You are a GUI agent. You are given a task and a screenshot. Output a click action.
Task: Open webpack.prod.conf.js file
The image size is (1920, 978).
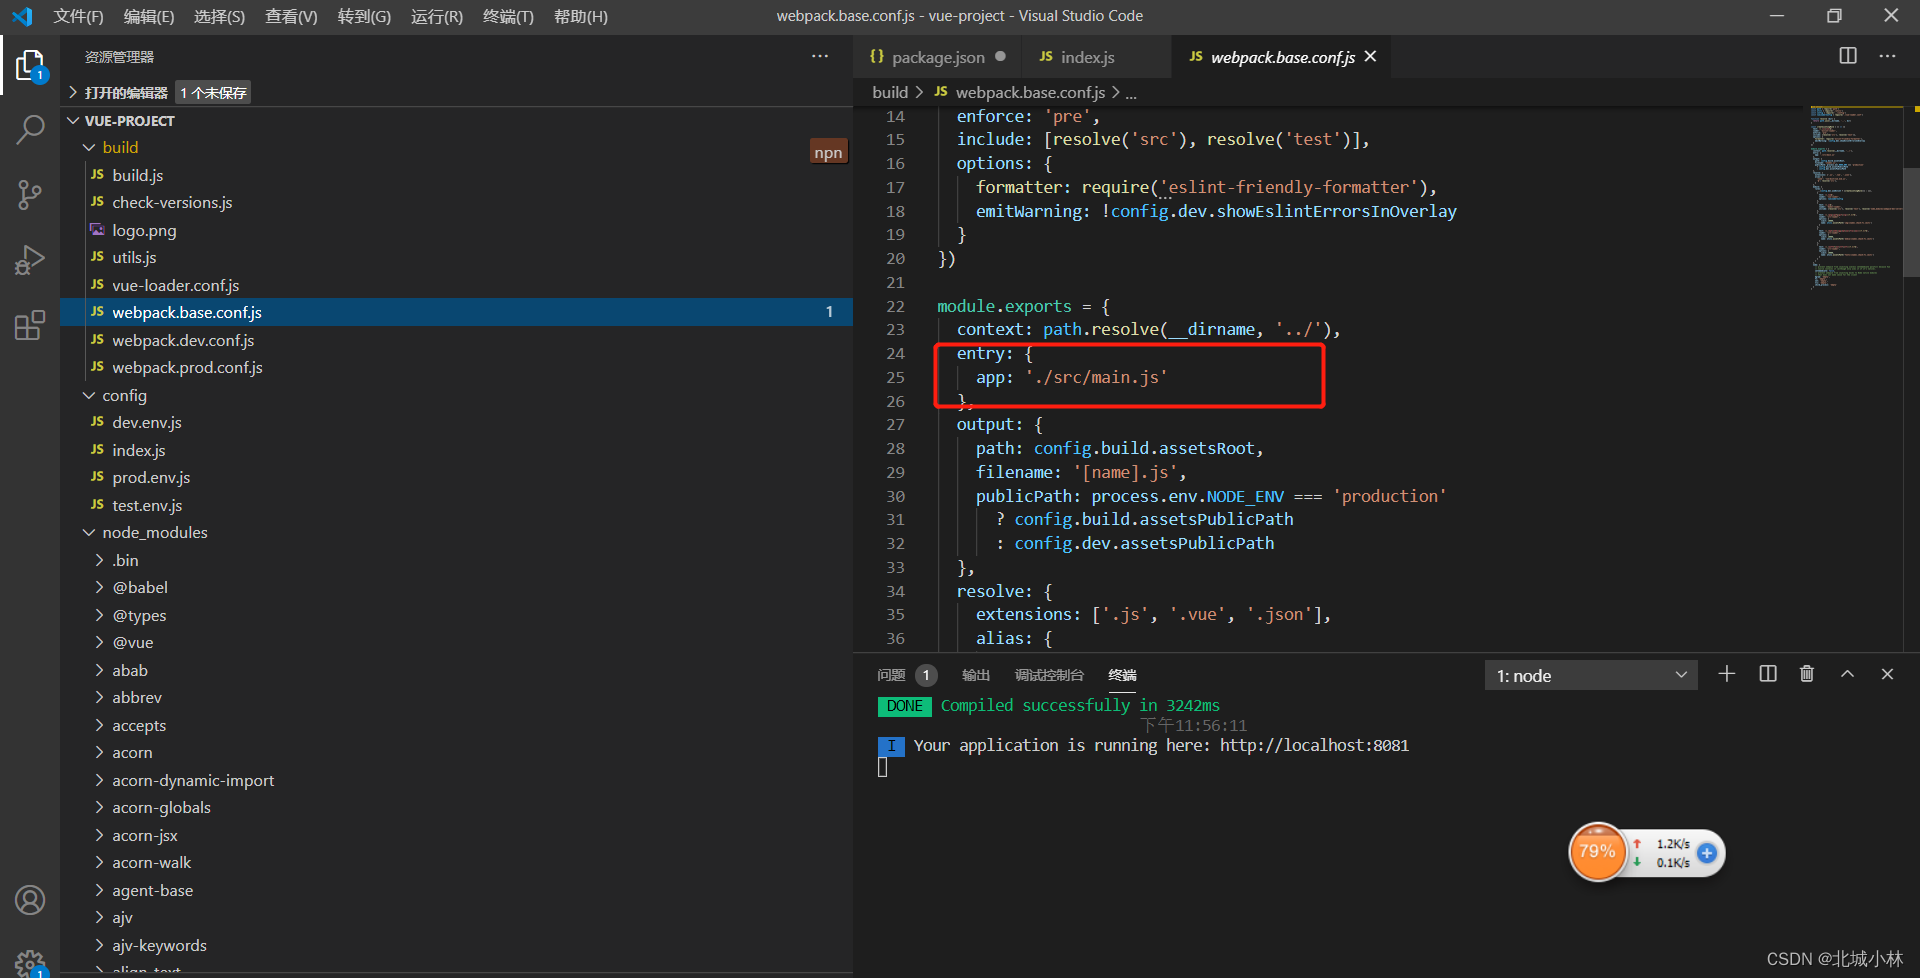[x=187, y=367]
